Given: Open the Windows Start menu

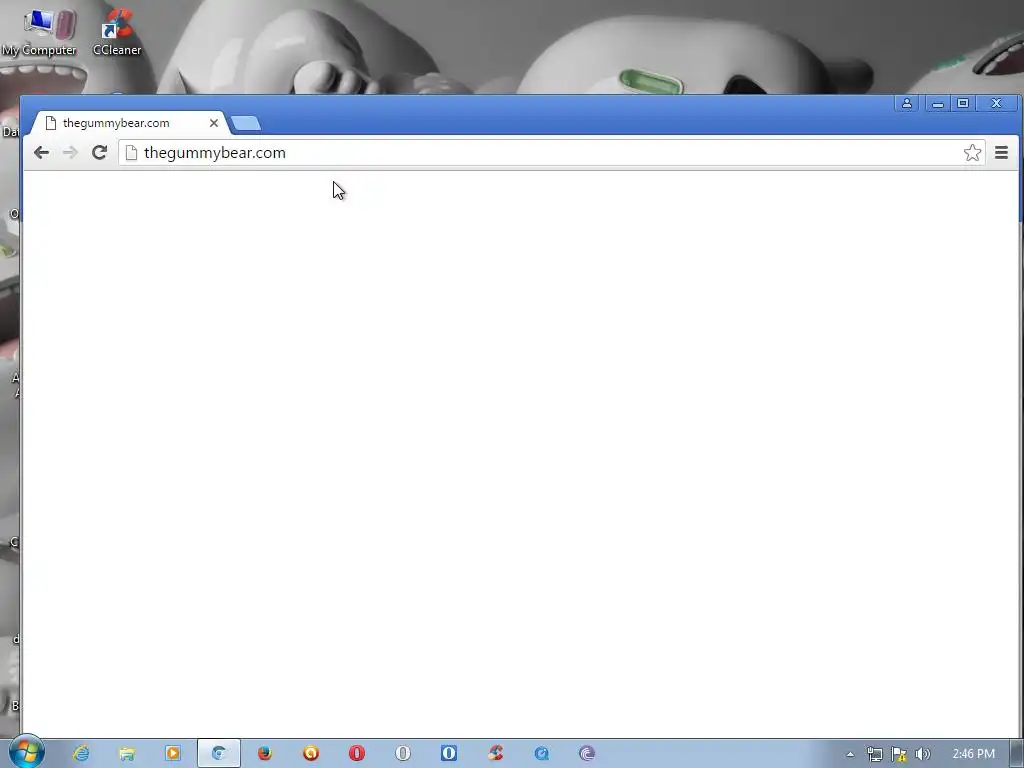Looking at the screenshot, I should pyautogui.click(x=26, y=752).
